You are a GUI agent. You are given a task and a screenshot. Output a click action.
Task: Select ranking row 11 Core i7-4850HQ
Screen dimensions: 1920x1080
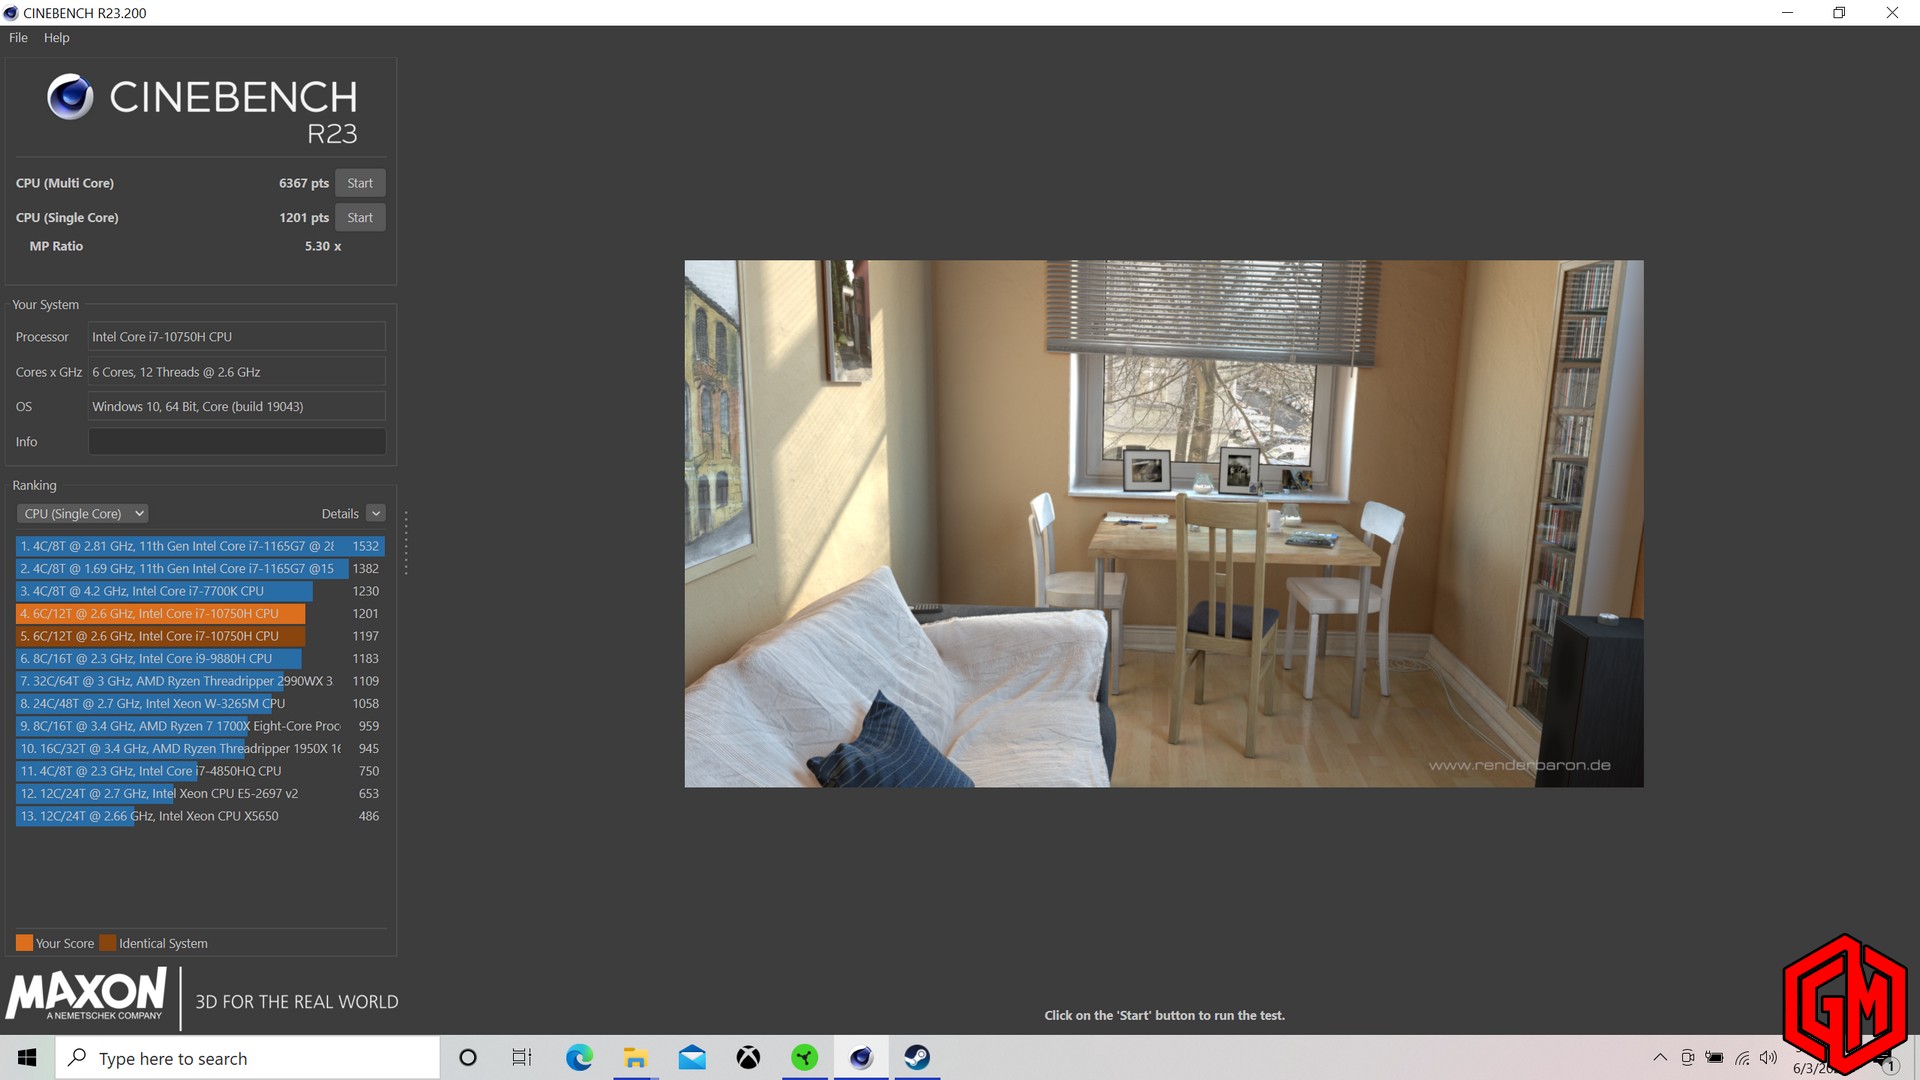click(200, 771)
